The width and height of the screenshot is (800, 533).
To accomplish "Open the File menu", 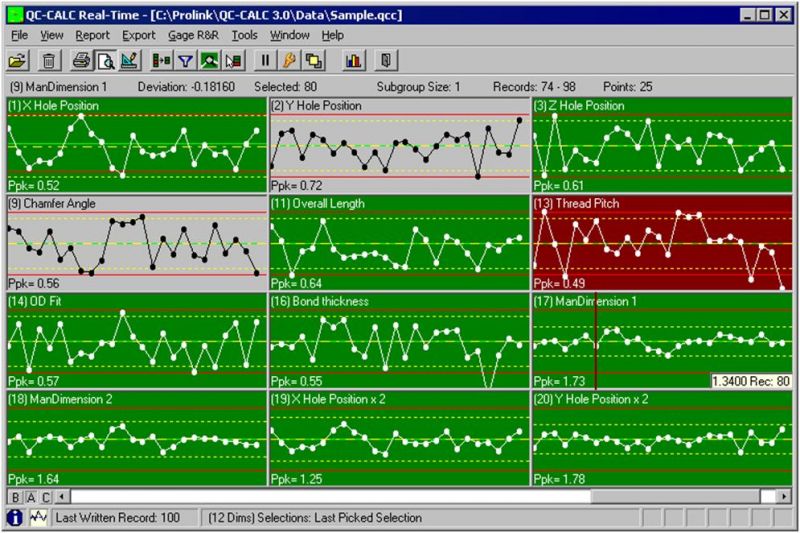I will tap(19, 35).
